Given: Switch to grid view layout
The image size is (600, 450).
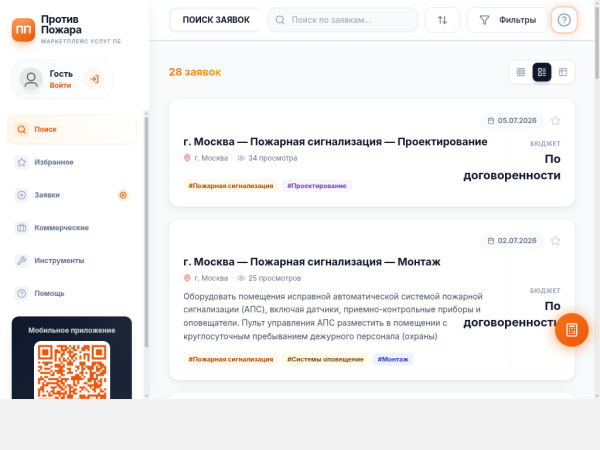Looking at the screenshot, I should (x=521, y=72).
